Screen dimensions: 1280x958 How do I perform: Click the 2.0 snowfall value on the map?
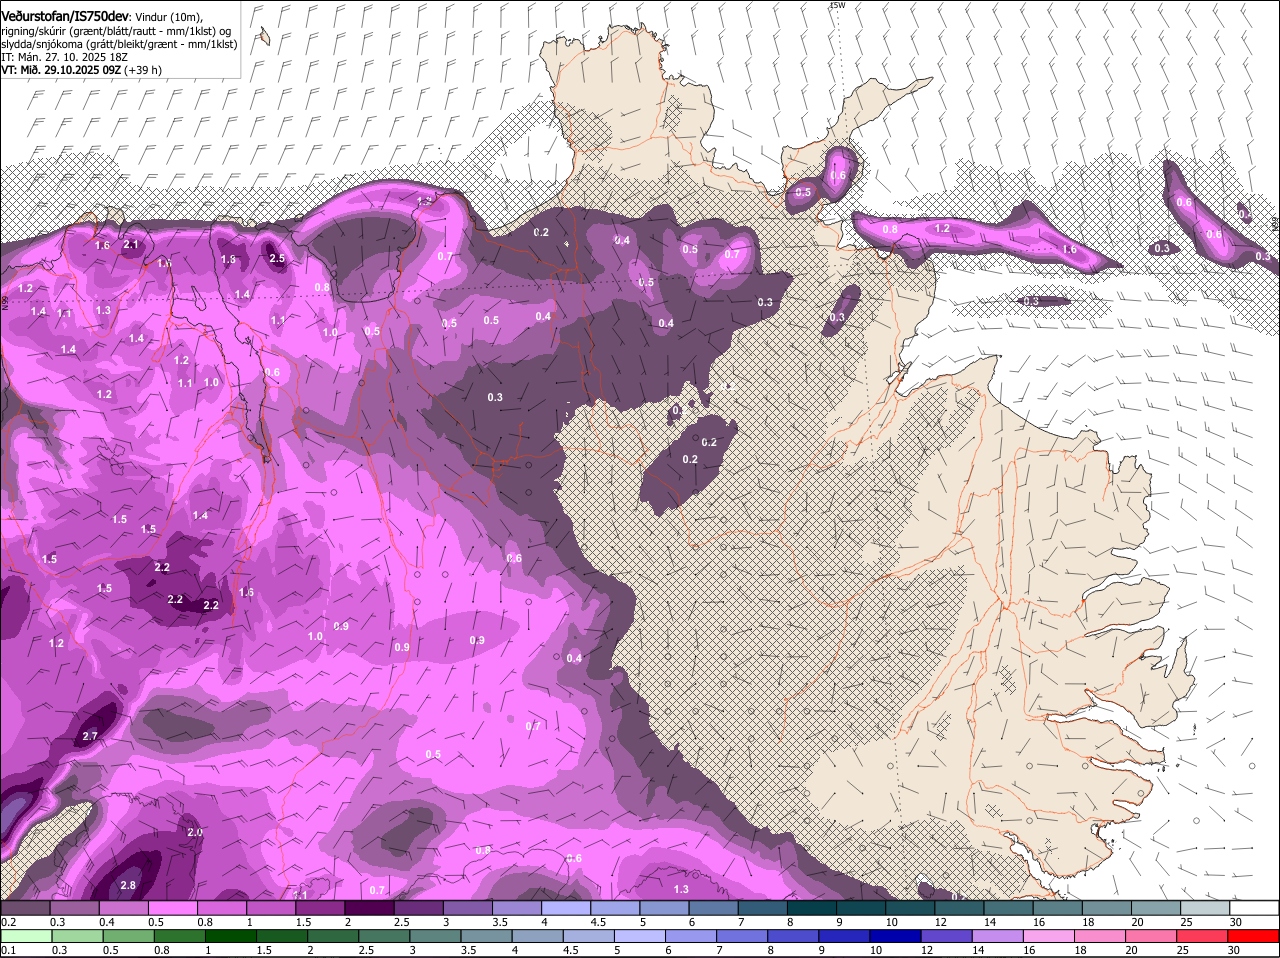pos(195,832)
